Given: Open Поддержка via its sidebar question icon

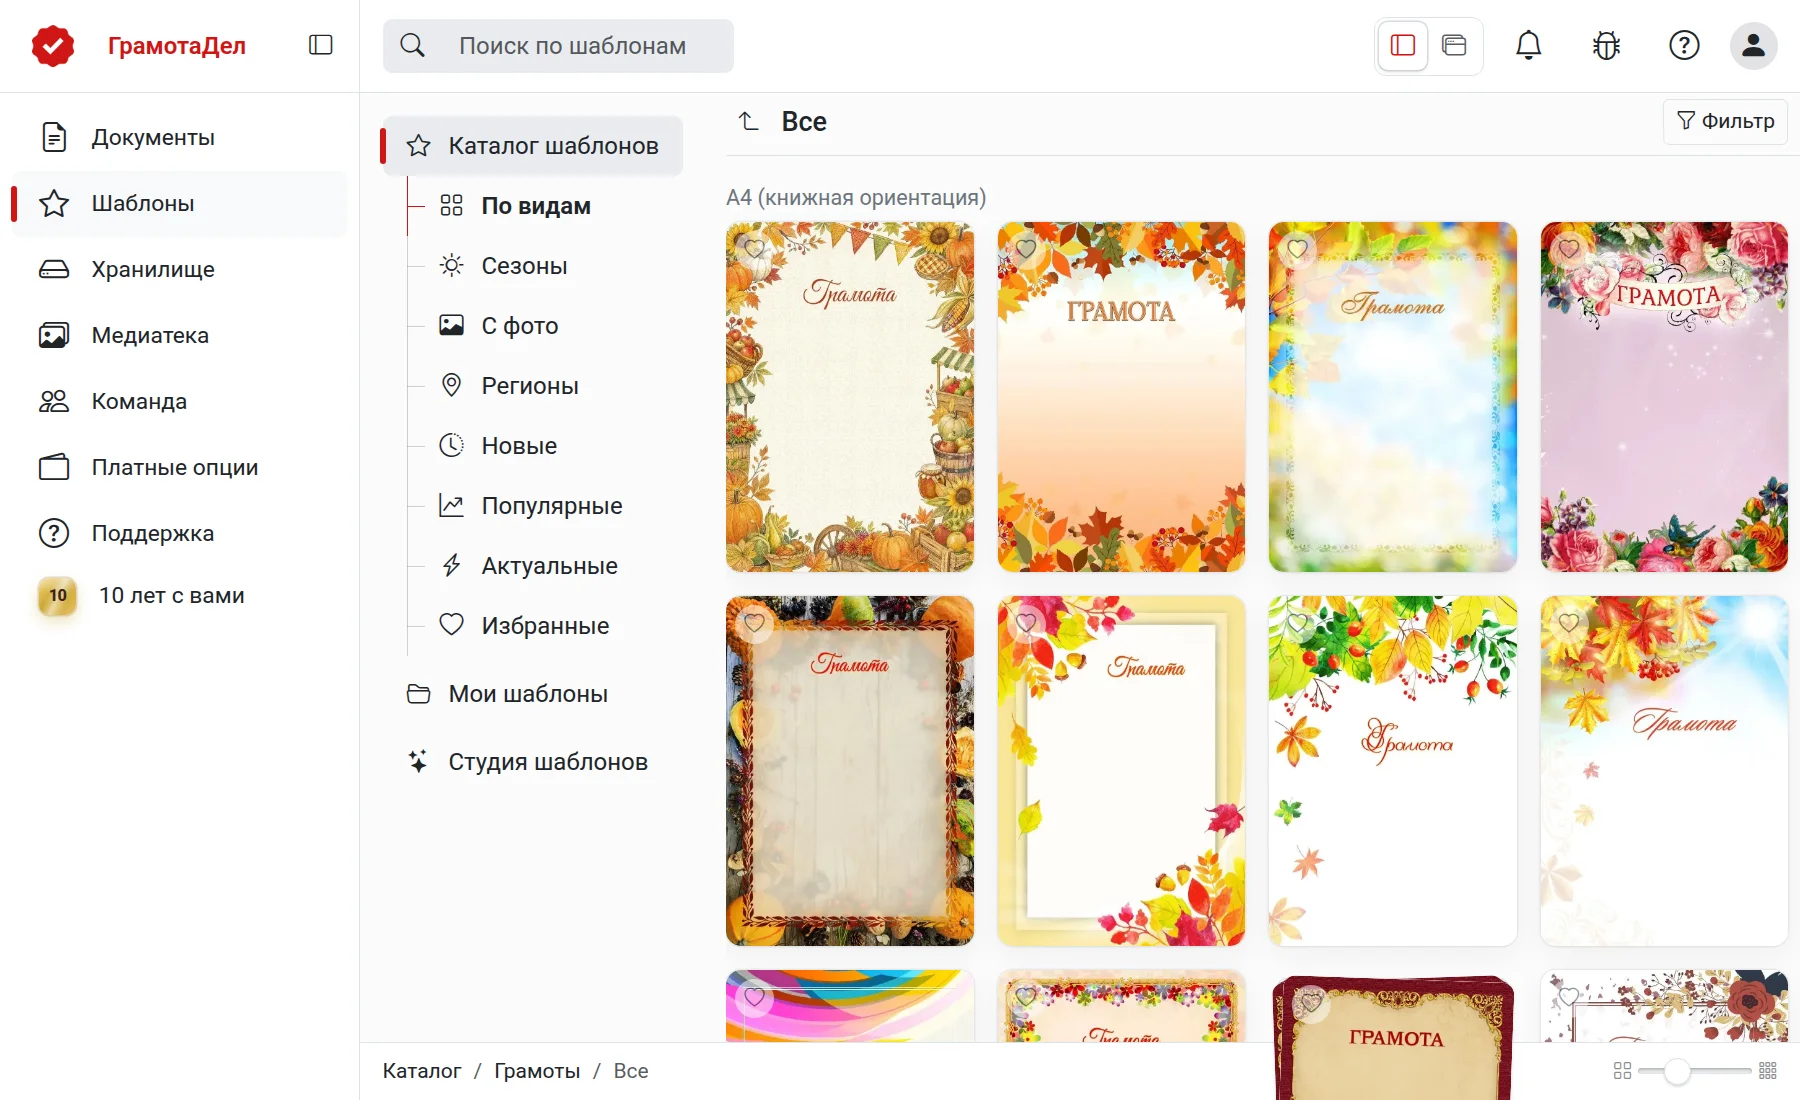Looking at the screenshot, I should click(54, 533).
